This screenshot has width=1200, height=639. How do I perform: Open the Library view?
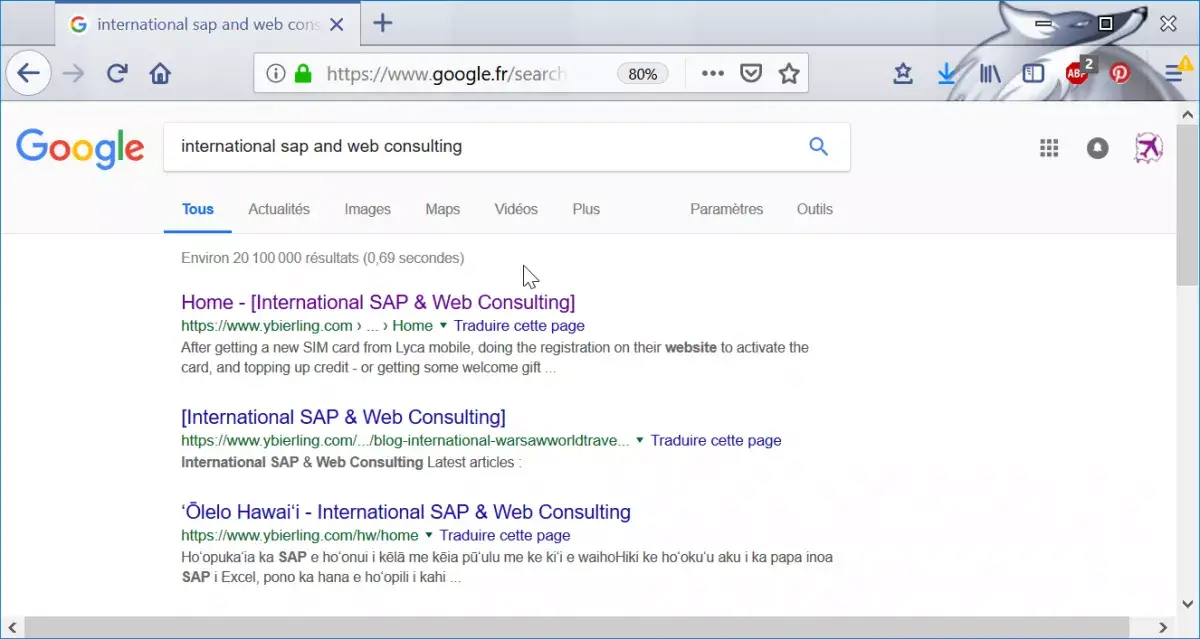990,73
